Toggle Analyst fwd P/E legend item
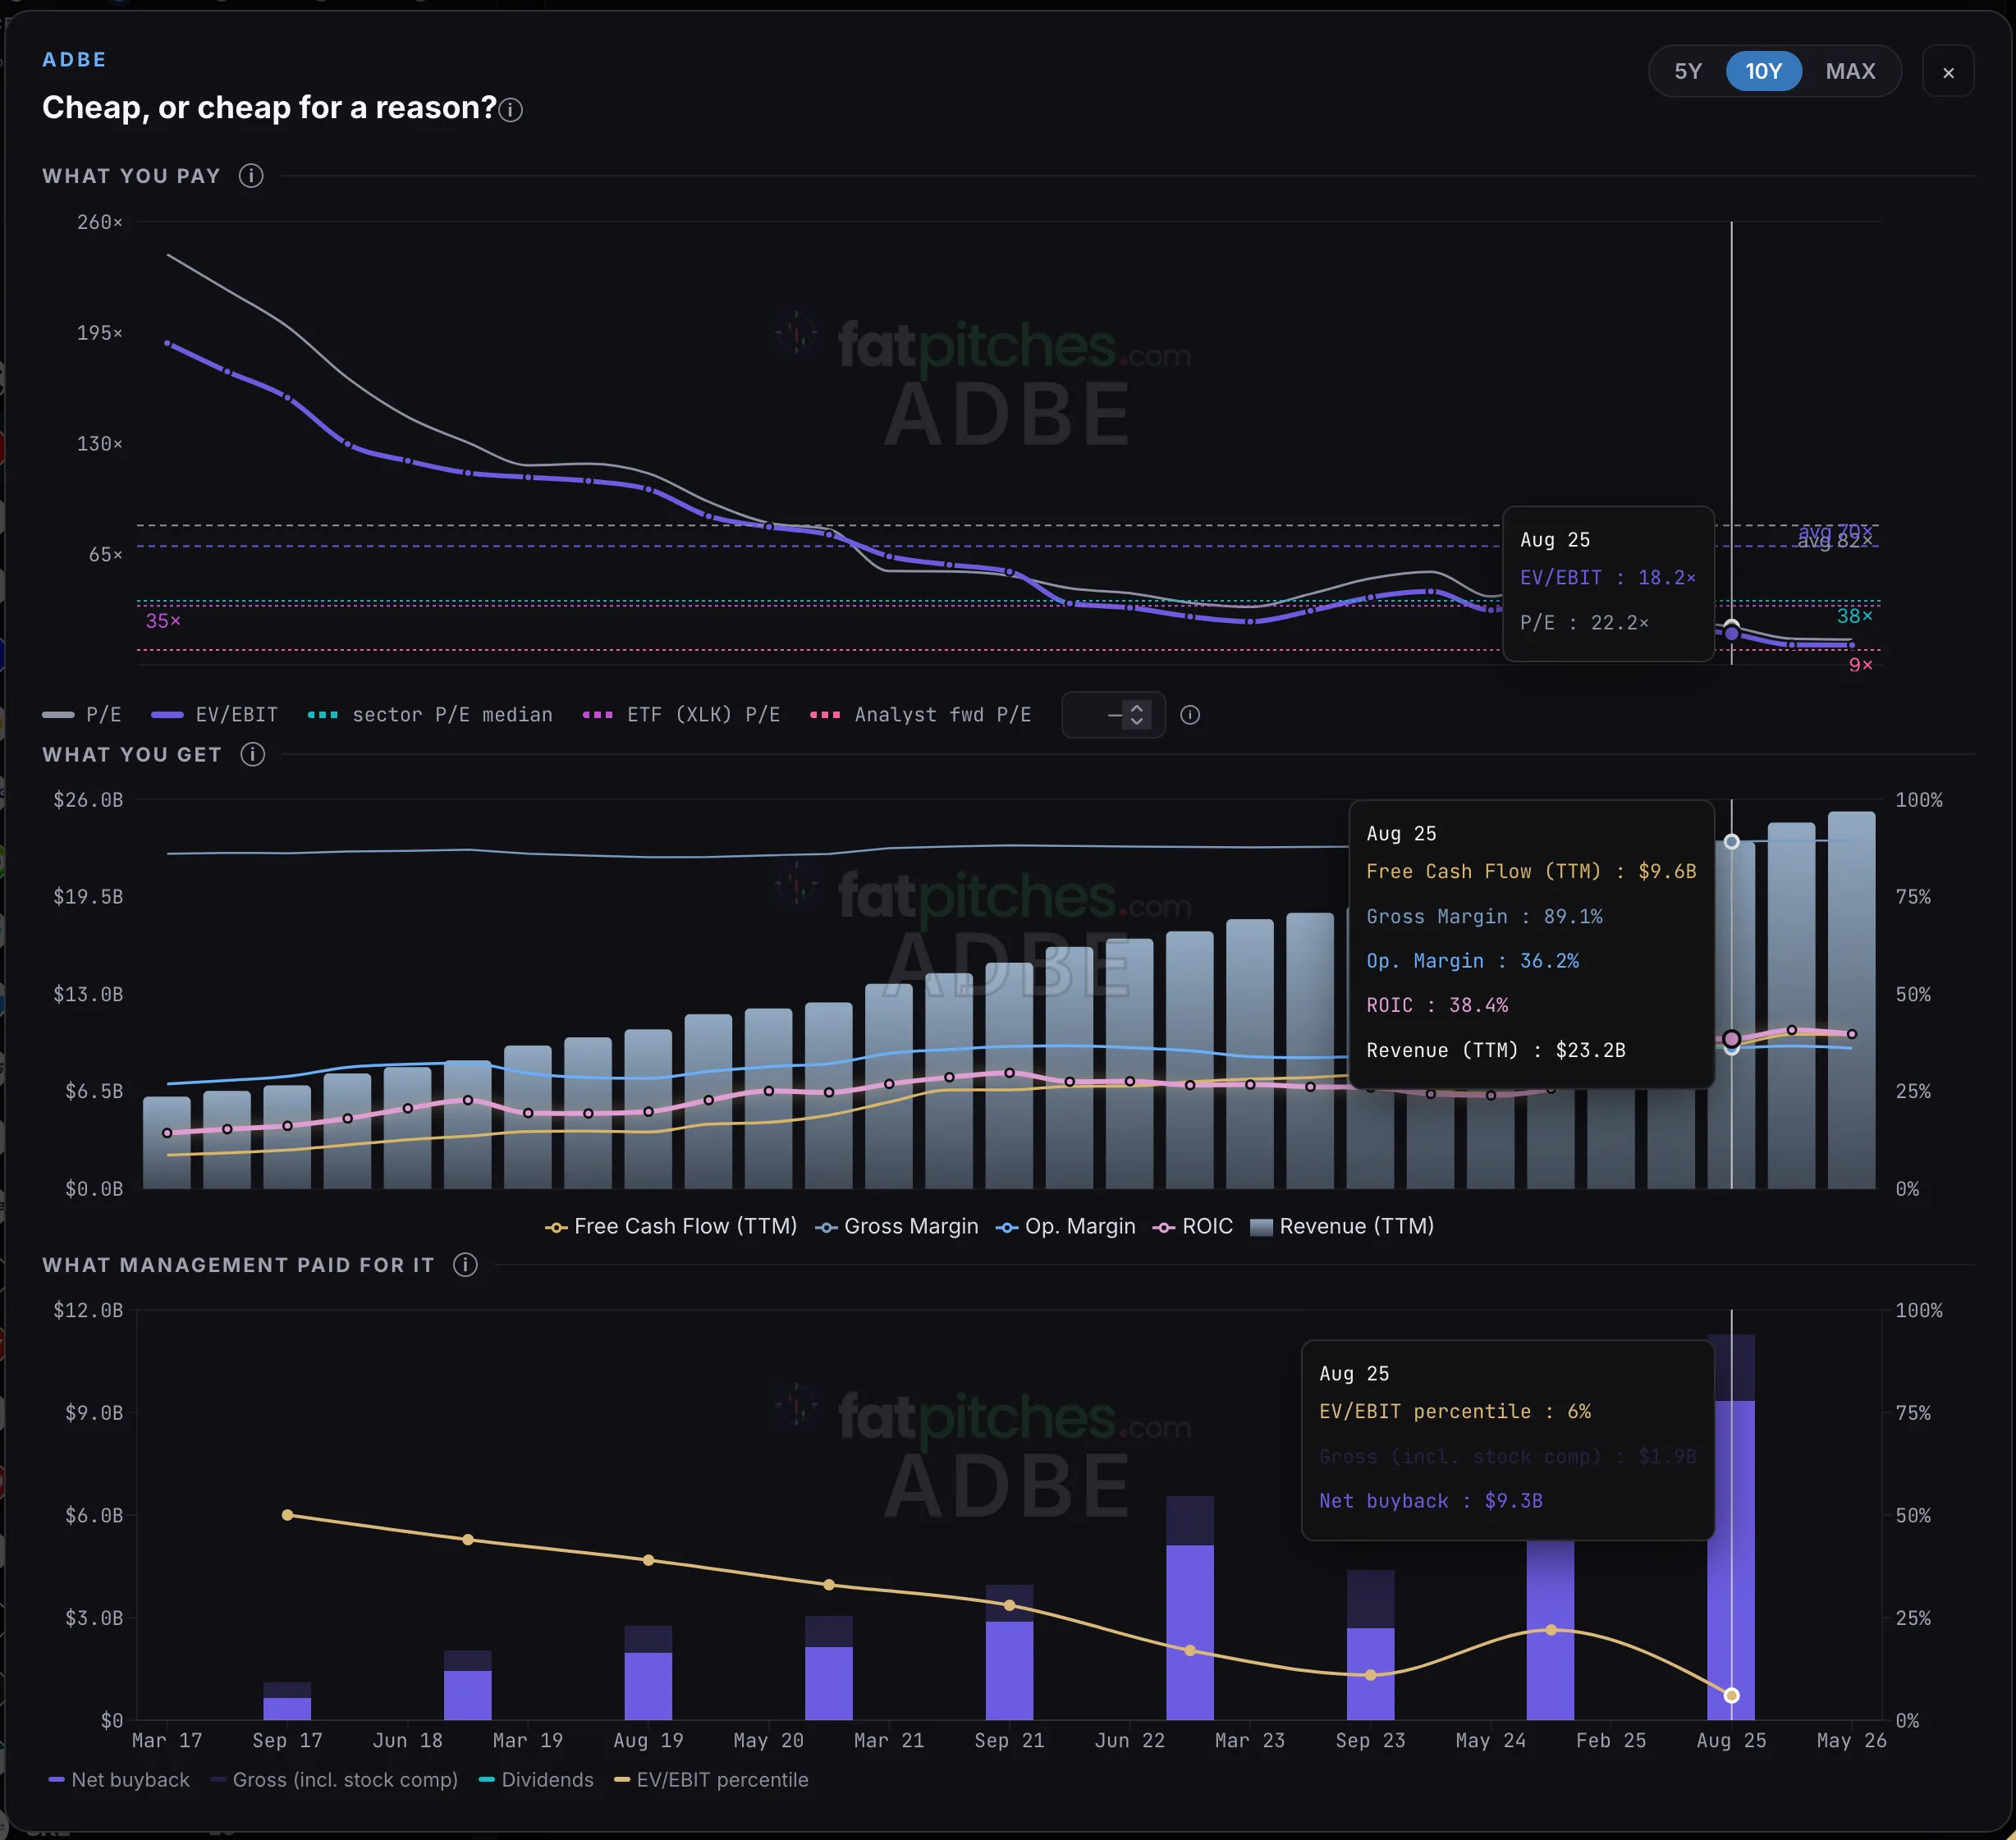The height and width of the screenshot is (1840, 2016). point(921,715)
